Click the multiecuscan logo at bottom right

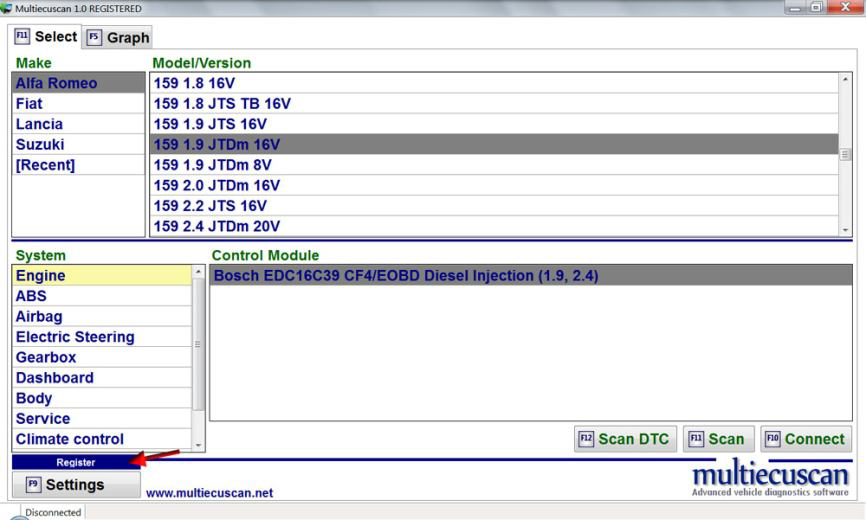pyautogui.click(x=770, y=478)
